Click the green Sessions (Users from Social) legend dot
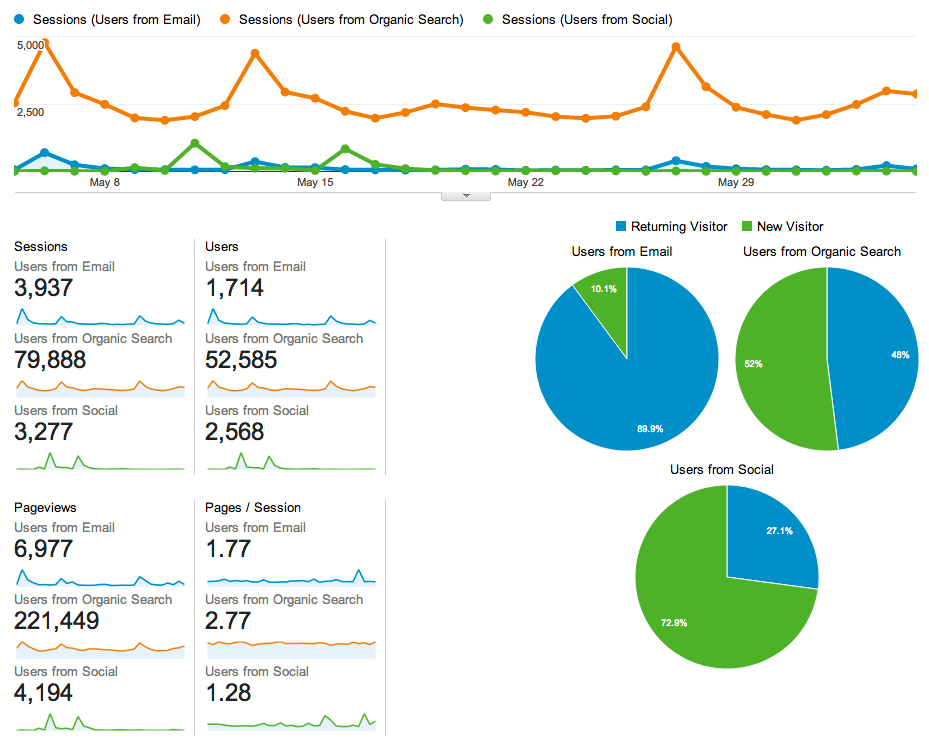The image size is (929, 744). coord(488,20)
